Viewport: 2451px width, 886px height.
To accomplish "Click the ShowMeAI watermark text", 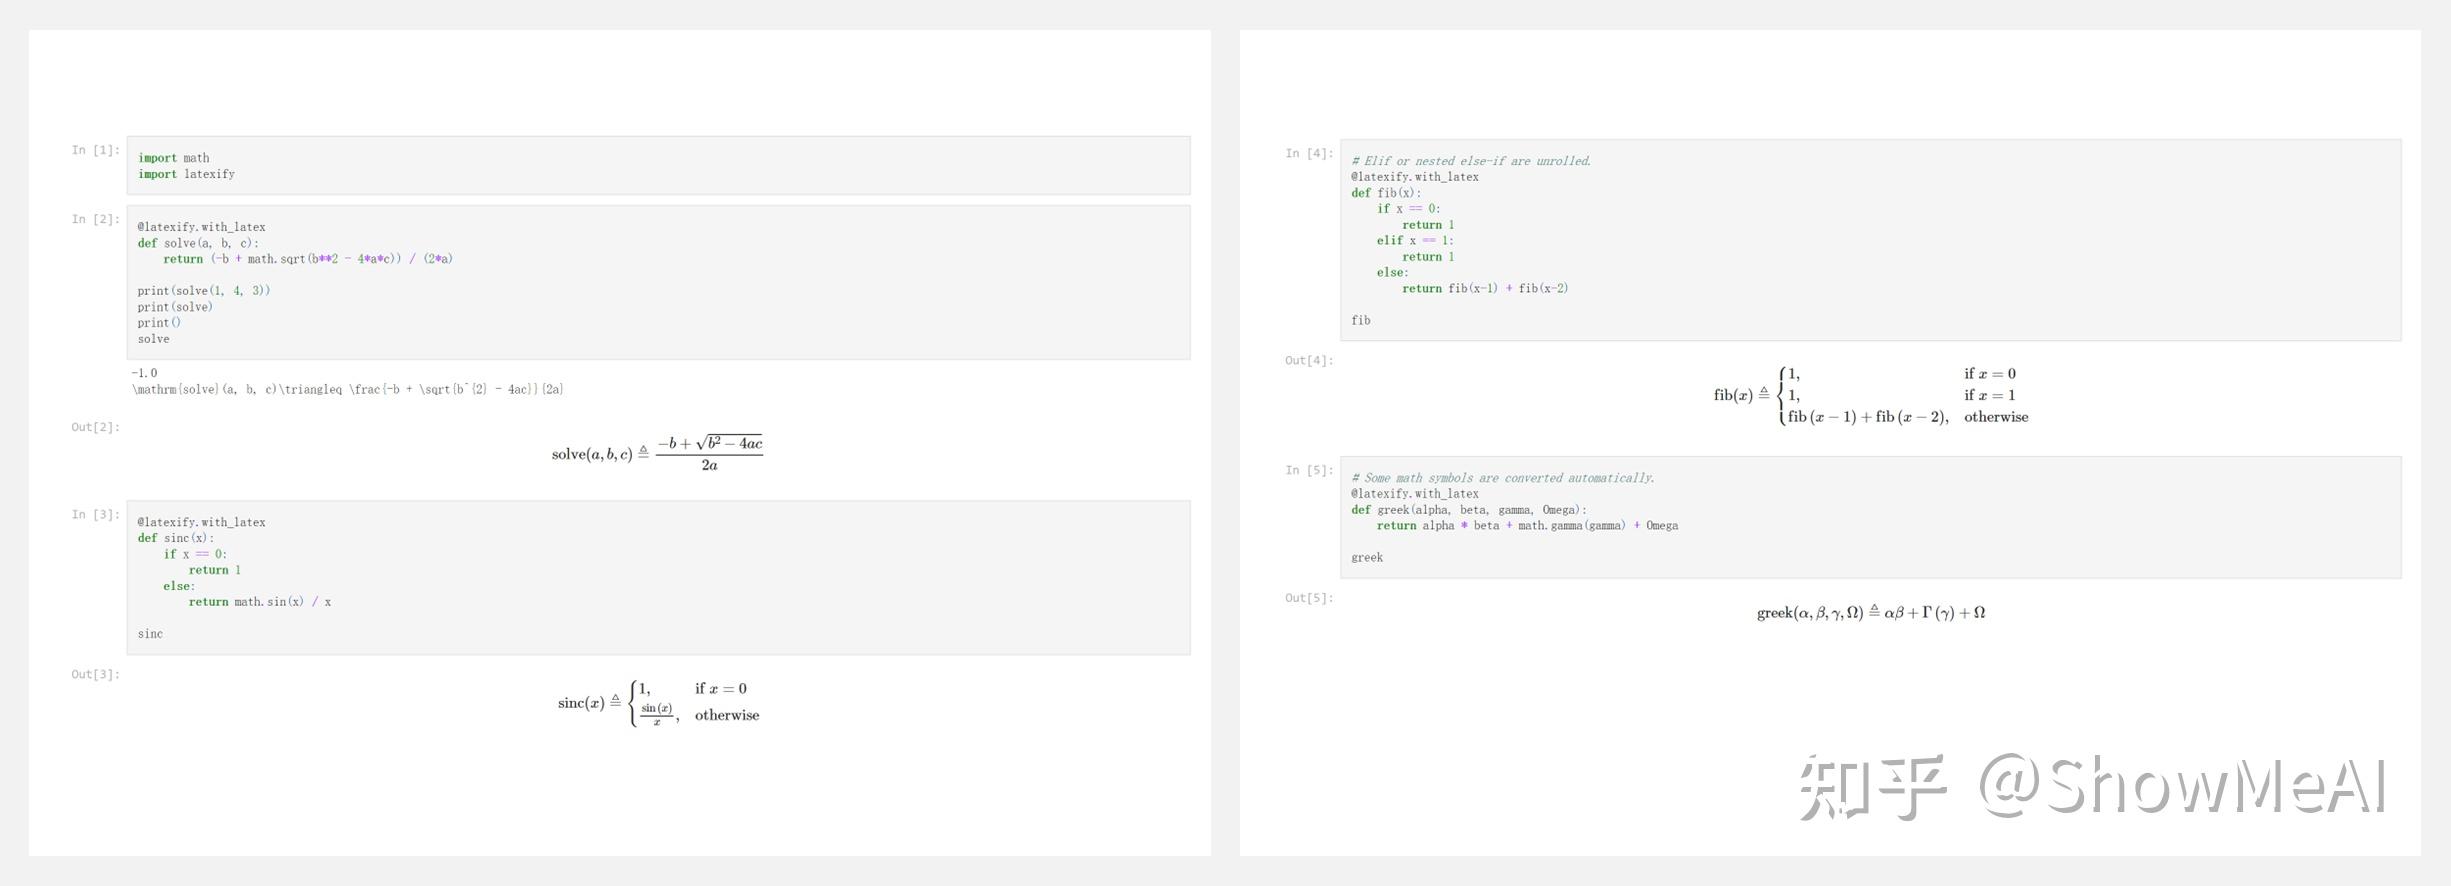I will [x=2182, y=787].
